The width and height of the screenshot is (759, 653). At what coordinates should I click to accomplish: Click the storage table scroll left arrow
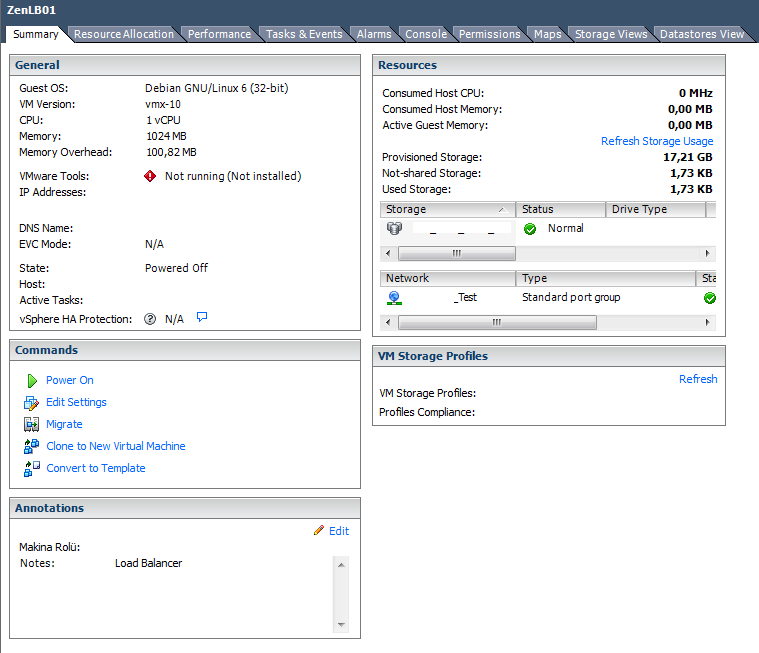point(388,253)
